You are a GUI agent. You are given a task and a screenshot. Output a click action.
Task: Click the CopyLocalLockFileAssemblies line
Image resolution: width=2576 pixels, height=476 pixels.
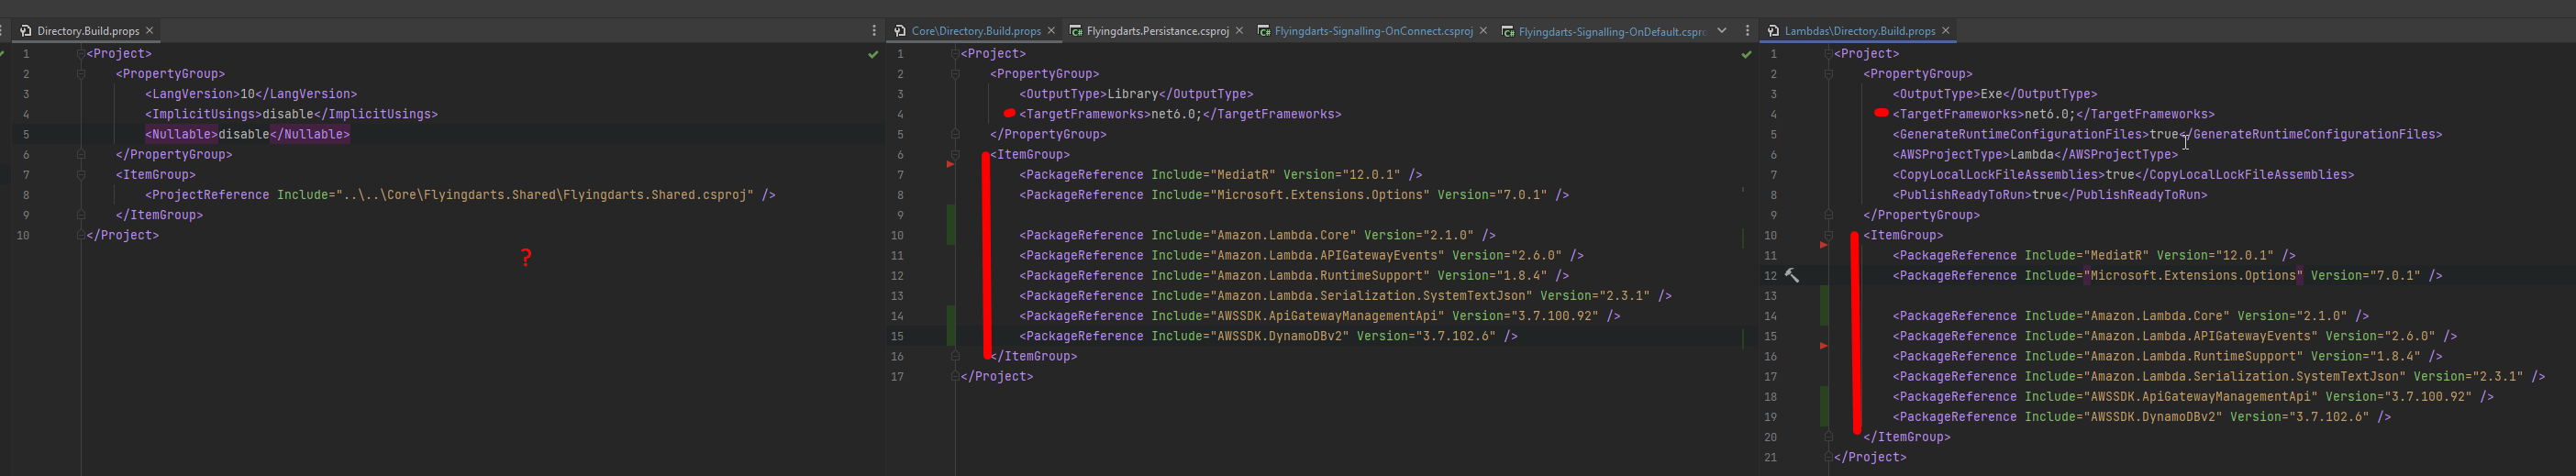[x=2123, y=175]
